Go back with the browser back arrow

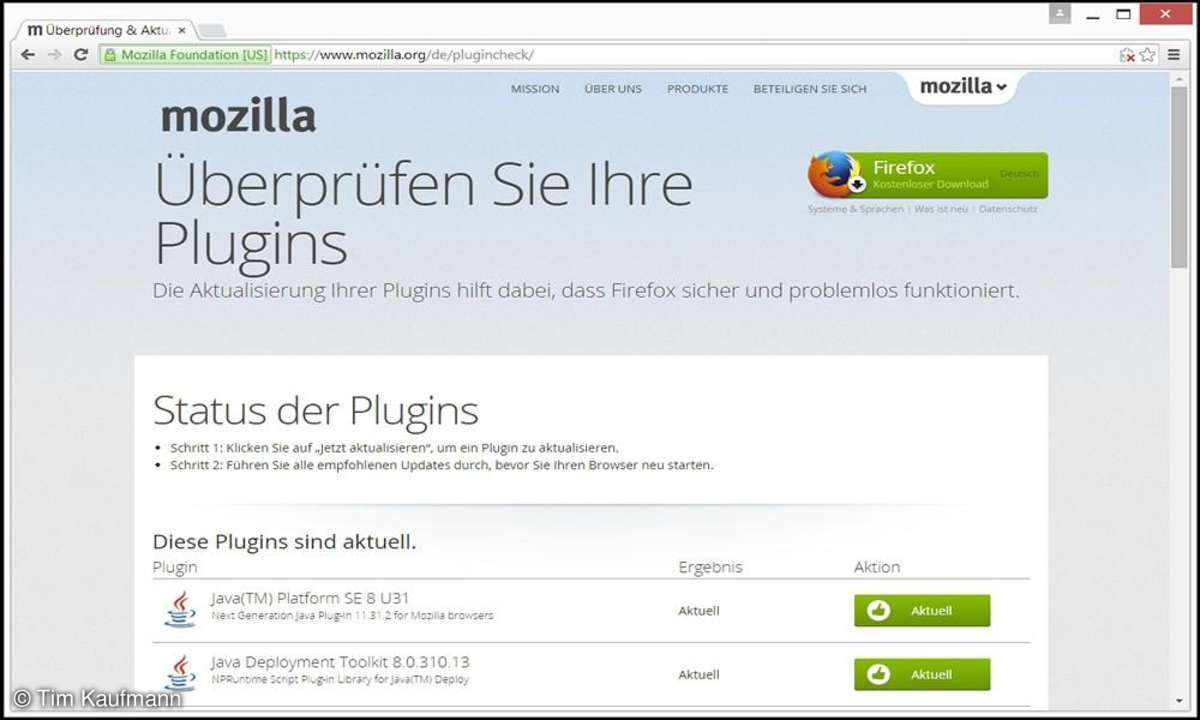point(28,55)
